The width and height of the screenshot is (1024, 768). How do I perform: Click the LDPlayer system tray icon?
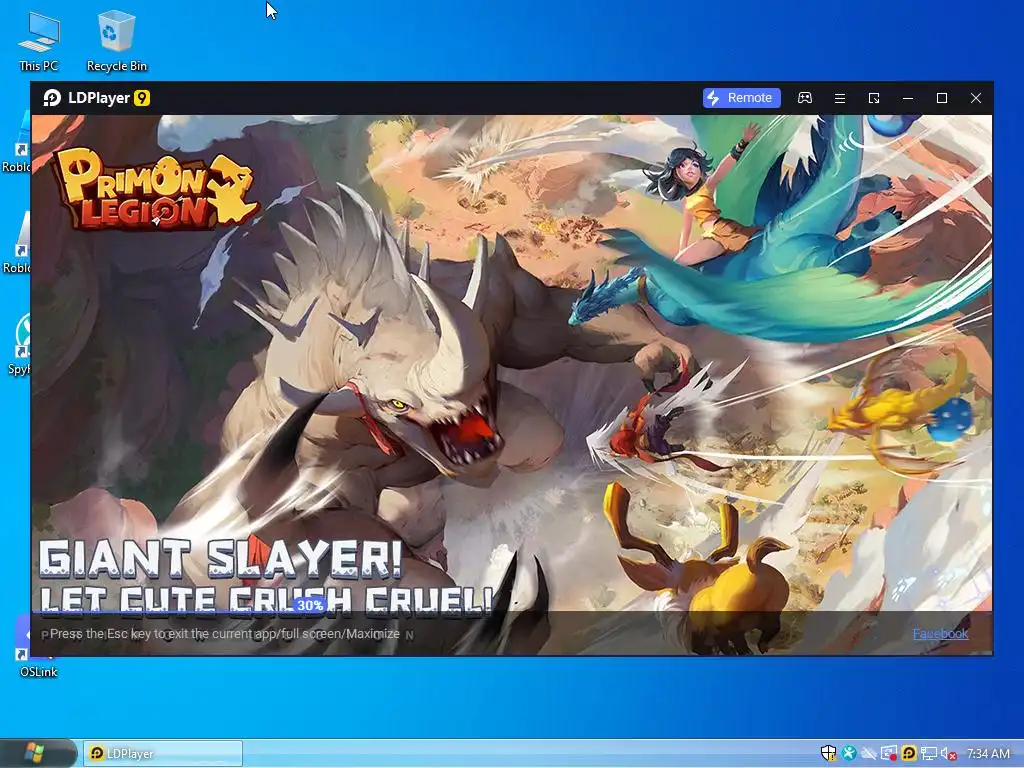(908, 754)
